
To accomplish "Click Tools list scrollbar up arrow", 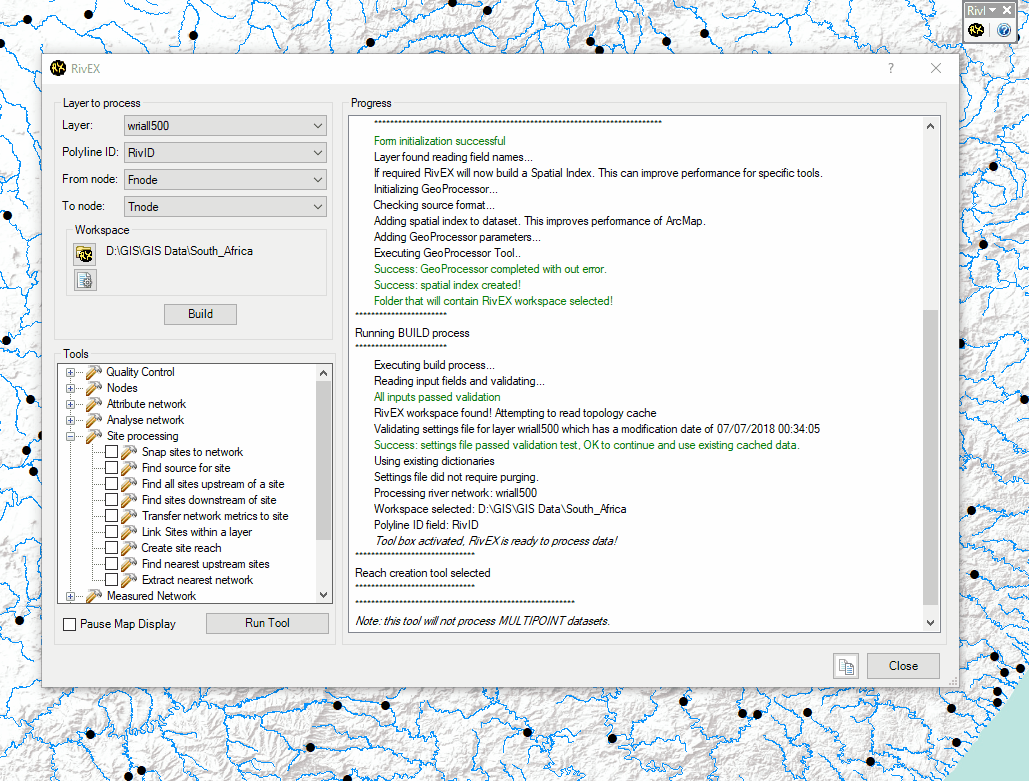I will click(323, 373).
